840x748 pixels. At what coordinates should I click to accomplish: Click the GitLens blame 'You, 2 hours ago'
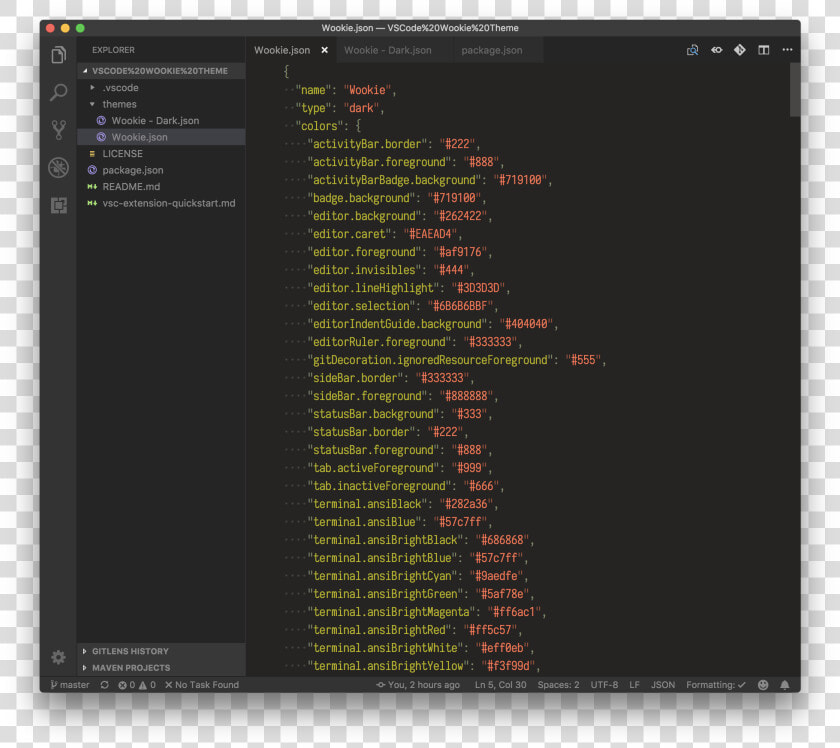[x=418, y=685]
